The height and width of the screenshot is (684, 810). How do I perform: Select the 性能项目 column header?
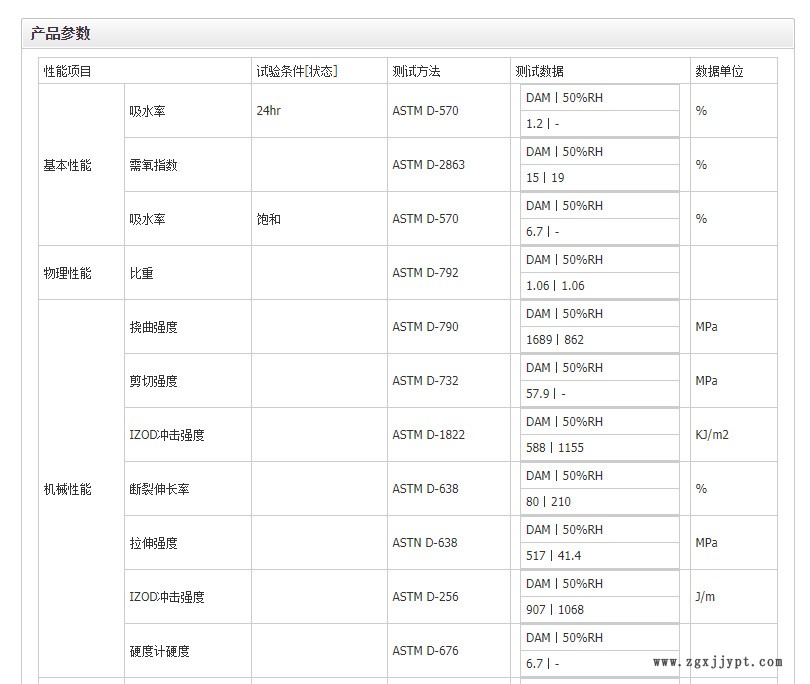67,71
